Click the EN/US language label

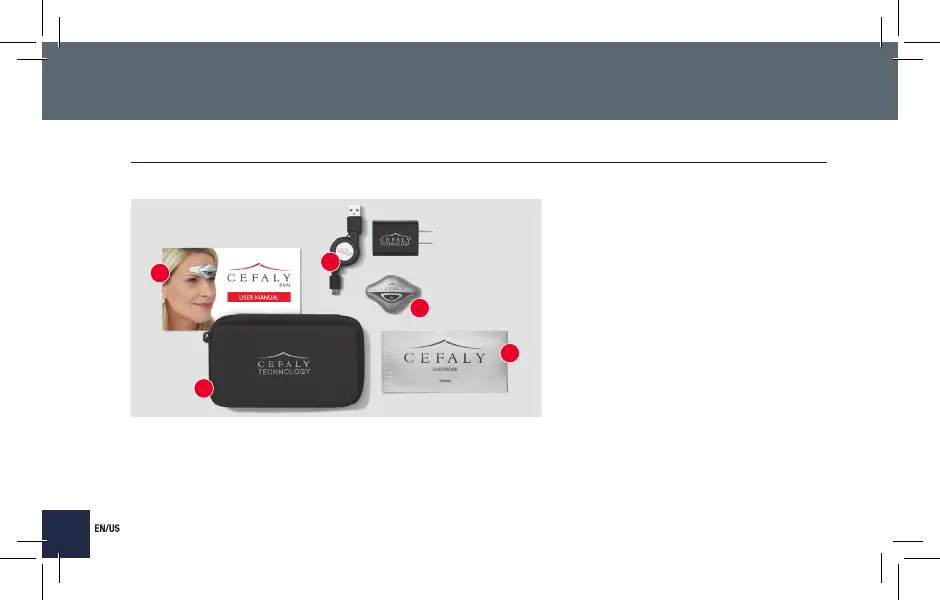pos(107,528)
